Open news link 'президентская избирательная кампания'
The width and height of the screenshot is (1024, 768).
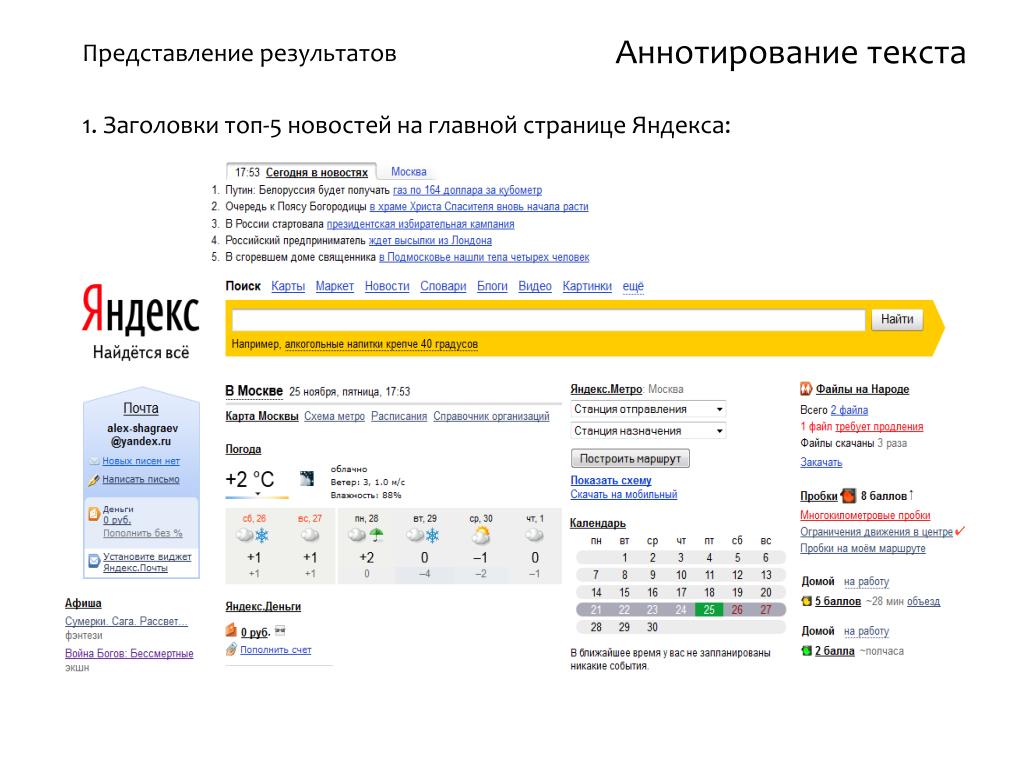click(x=420, y=224)
